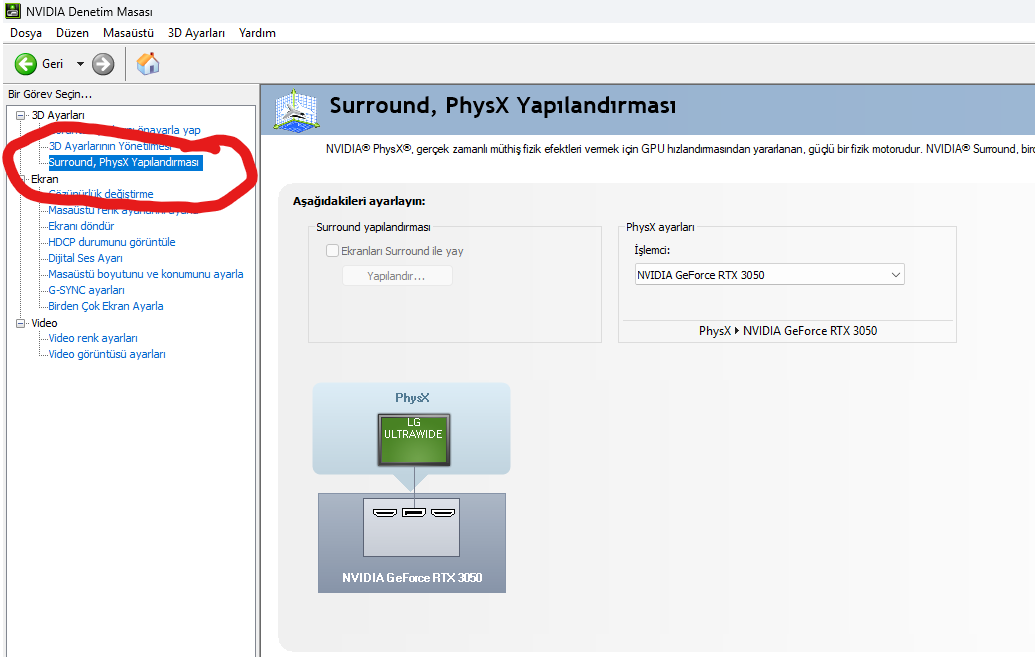Open Video görüntüsü ayarları link
This screenshot has height=657, width=1035.
pyautogui.click(x=107, y=355)
